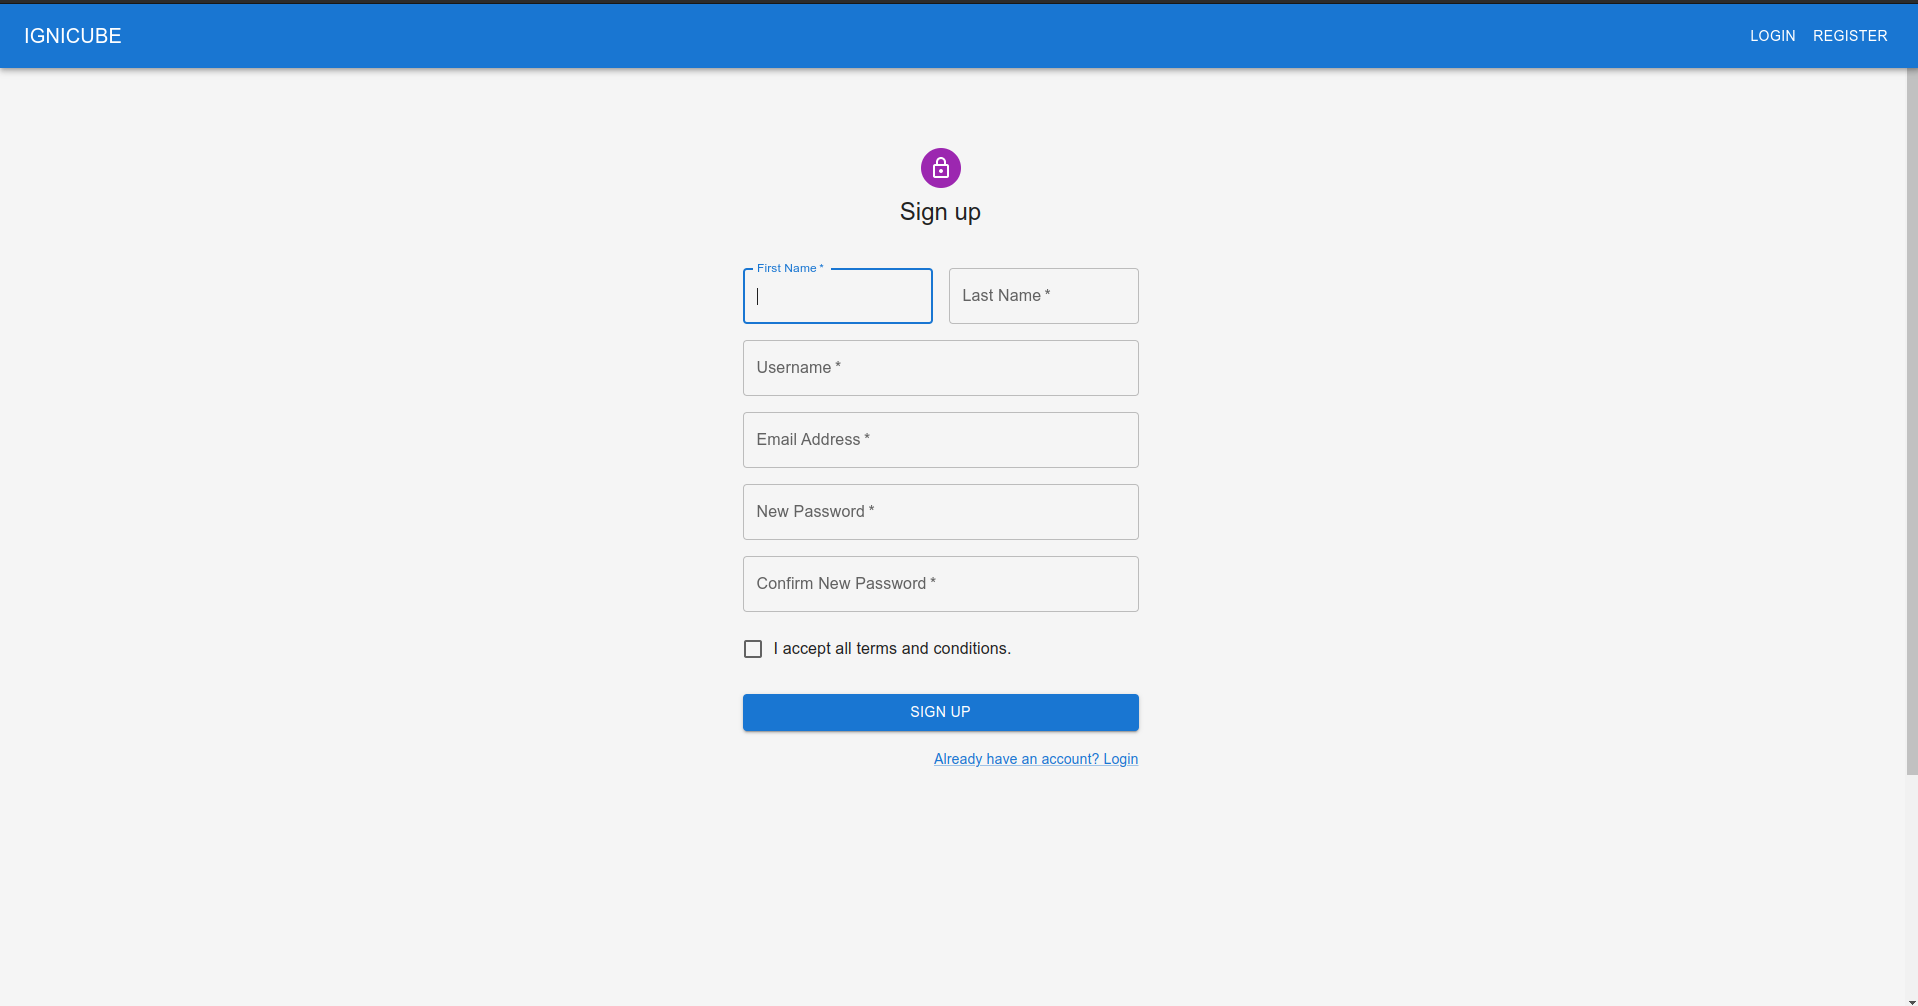Open the LOGIN page from the top menu
This screenshot has height=1006, width=1918.
coord(1771,35)
